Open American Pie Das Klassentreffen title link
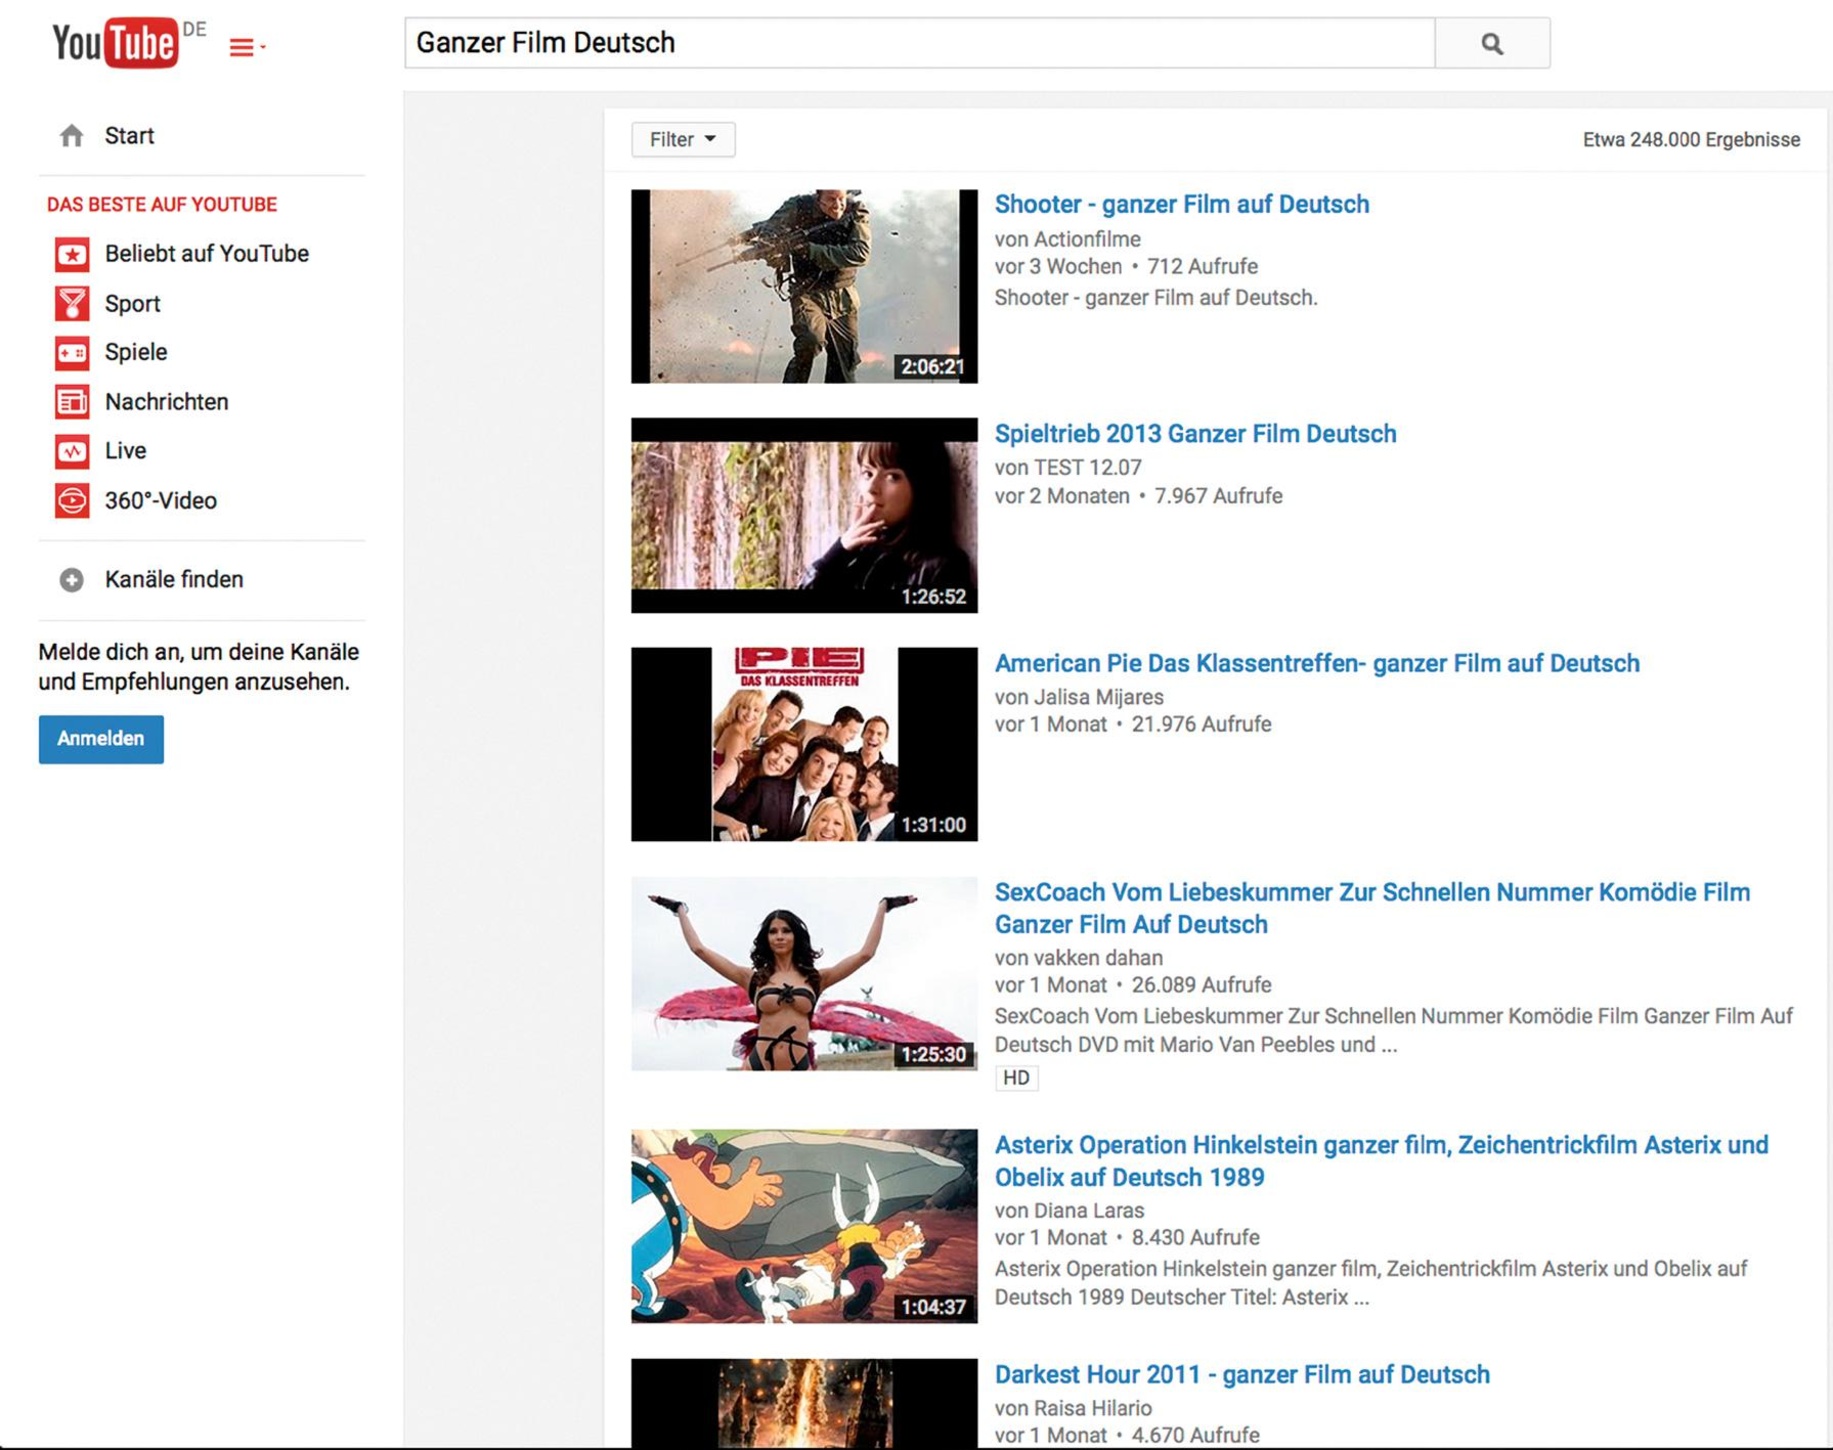This screenshot has width=1833, height=1450. [1317, 663]
